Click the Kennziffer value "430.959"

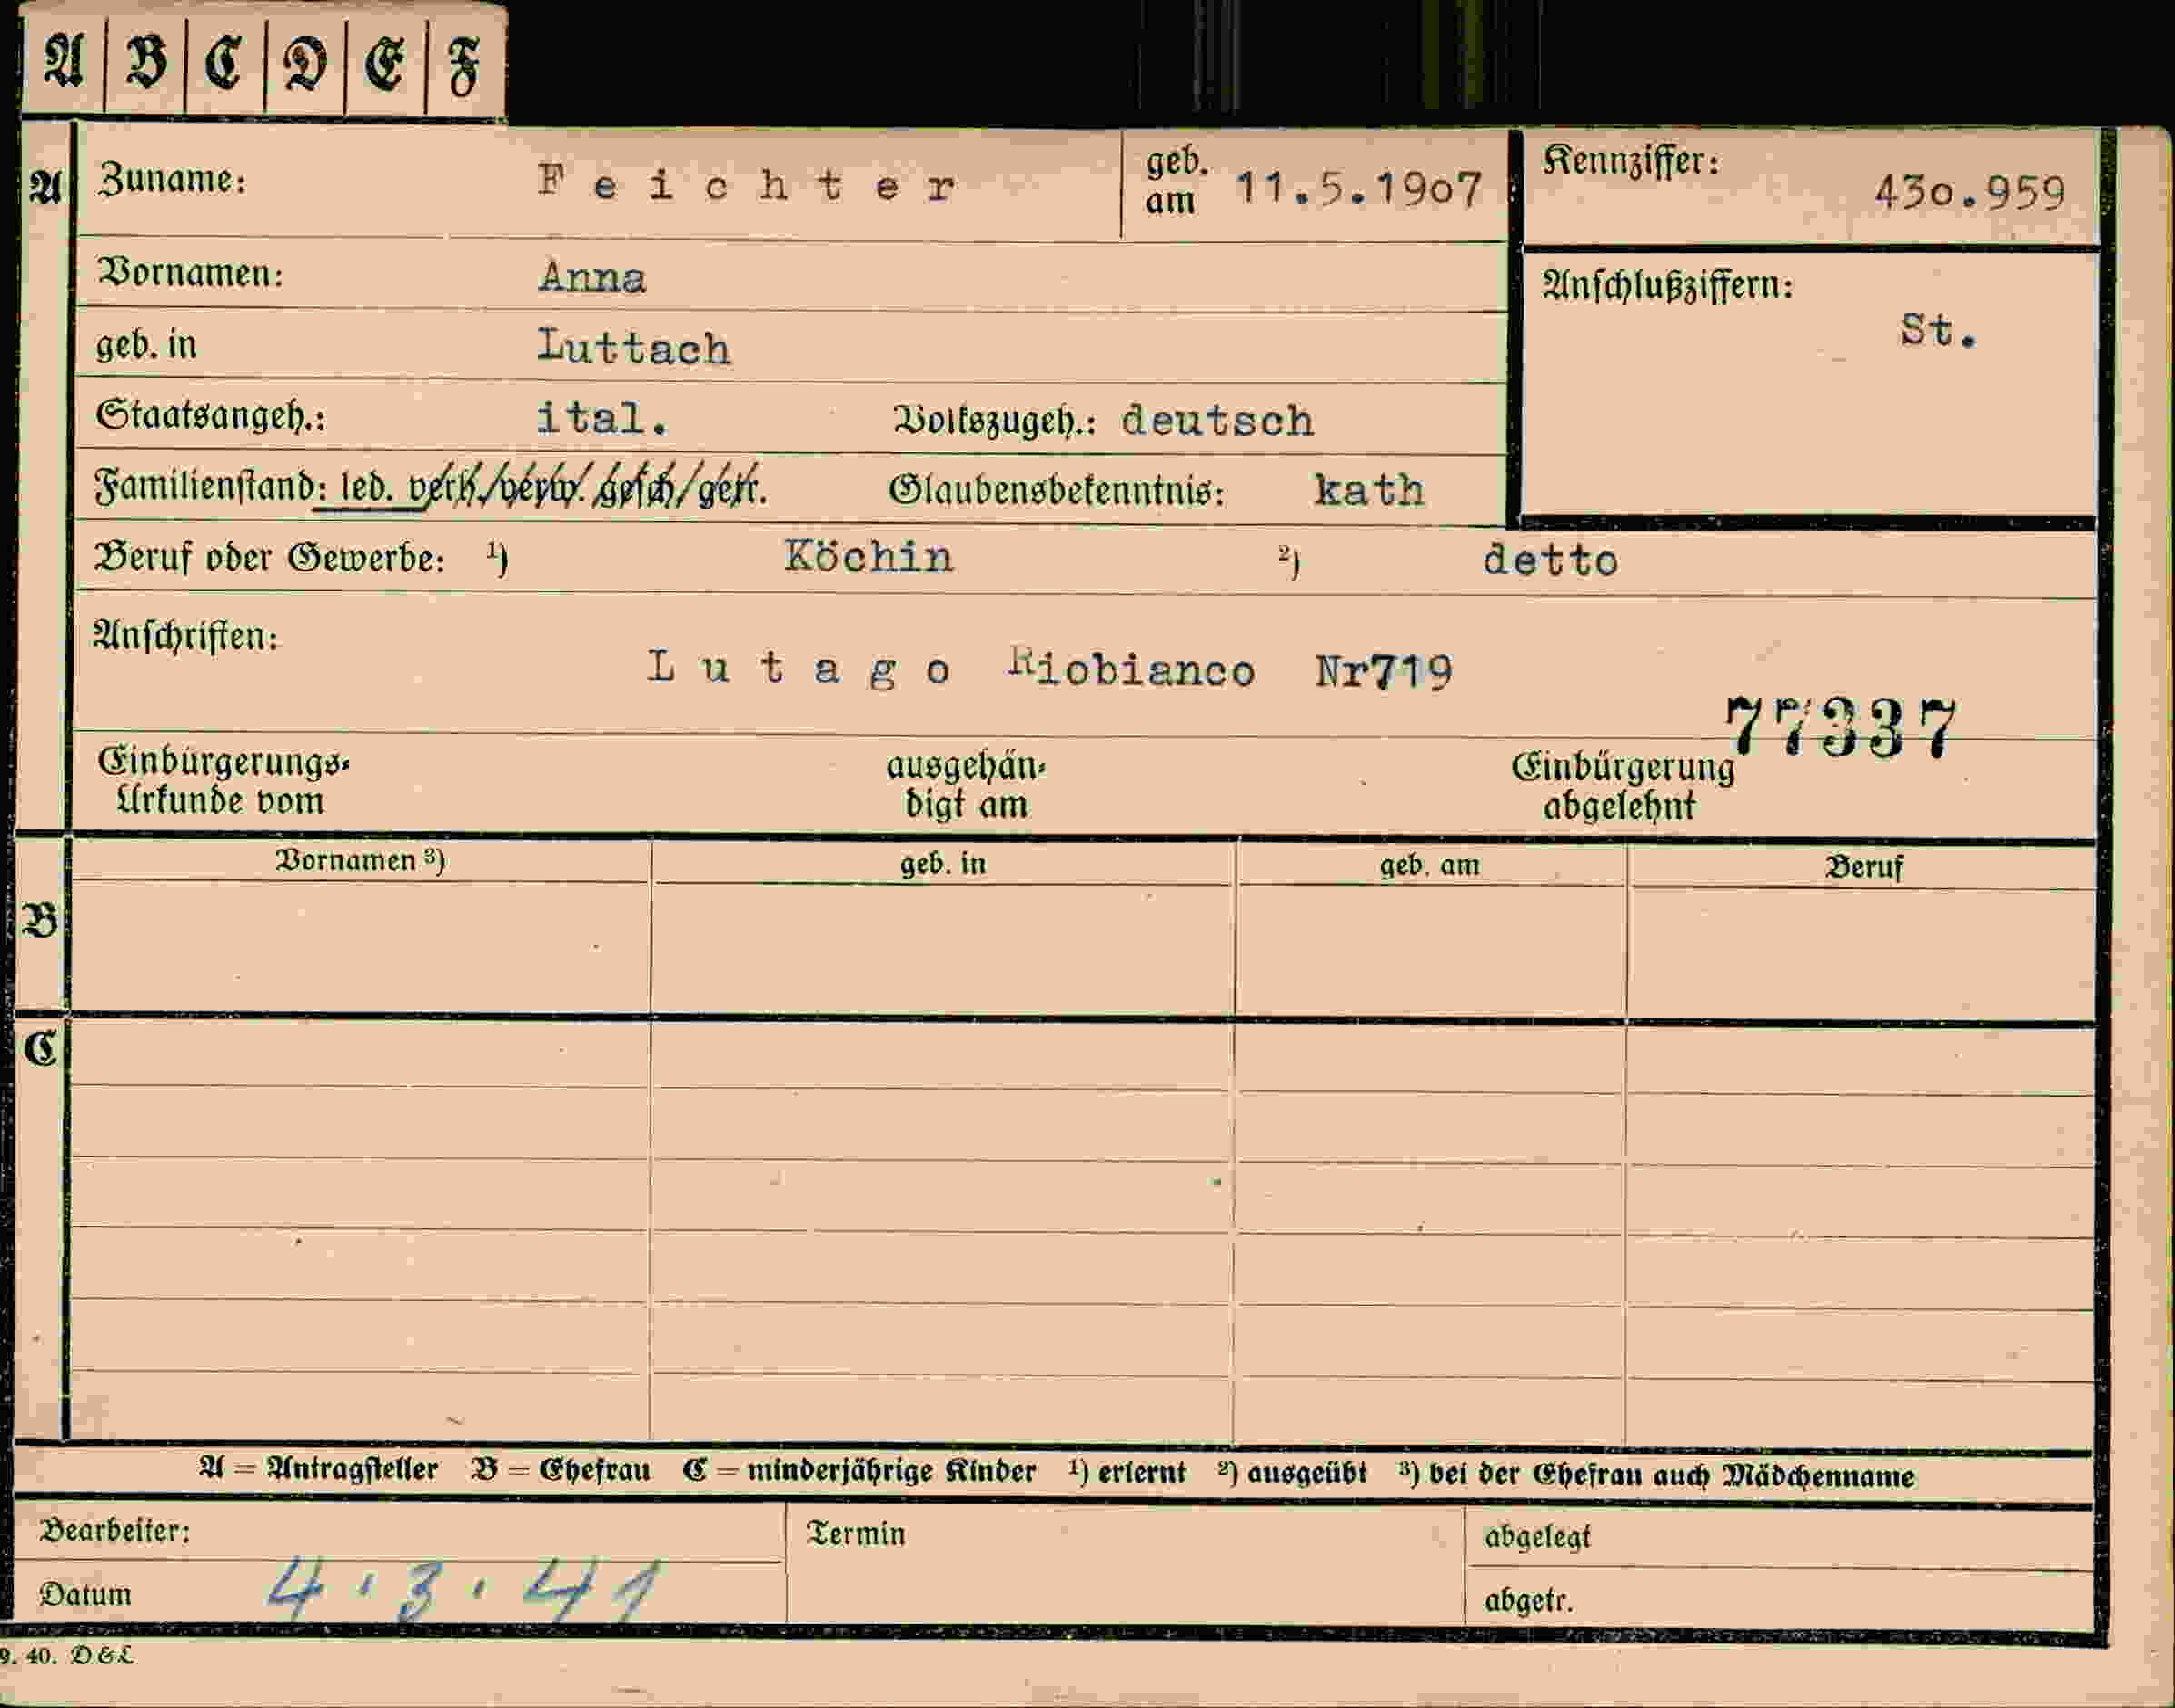coord(1969,192)
